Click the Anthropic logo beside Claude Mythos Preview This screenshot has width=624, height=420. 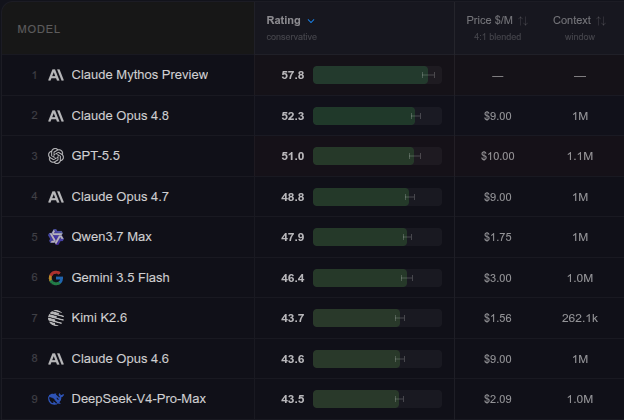point(56,75)
